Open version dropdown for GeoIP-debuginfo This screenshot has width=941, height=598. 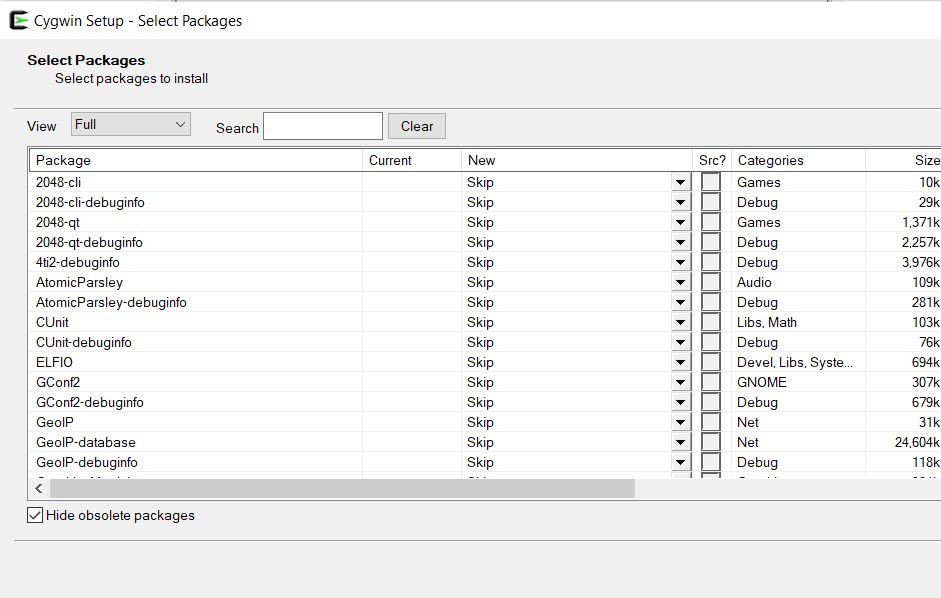coord(681,462)
